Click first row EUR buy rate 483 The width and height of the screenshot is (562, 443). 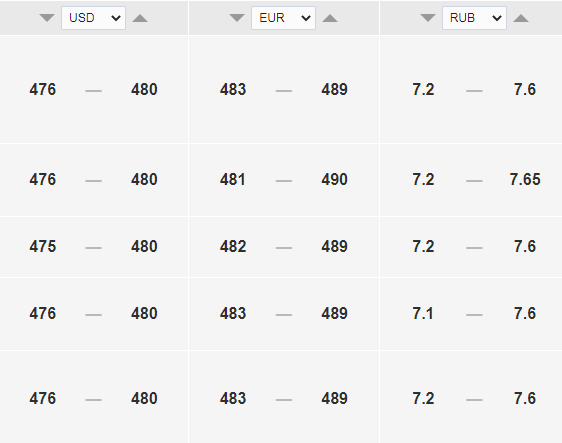pyautogui.click(x=233, y=90)
